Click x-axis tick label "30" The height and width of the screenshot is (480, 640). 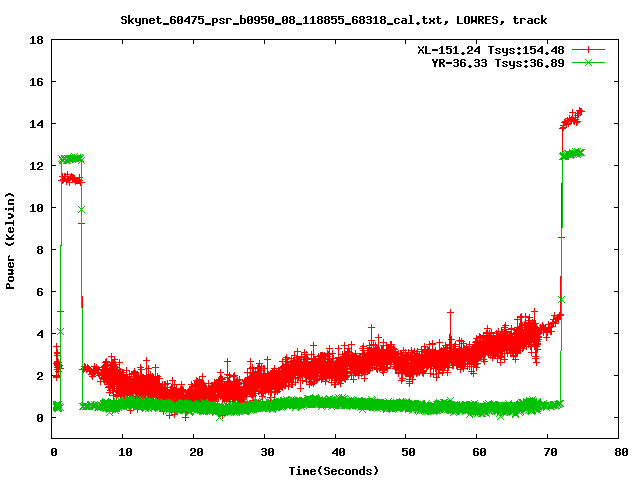267,452
